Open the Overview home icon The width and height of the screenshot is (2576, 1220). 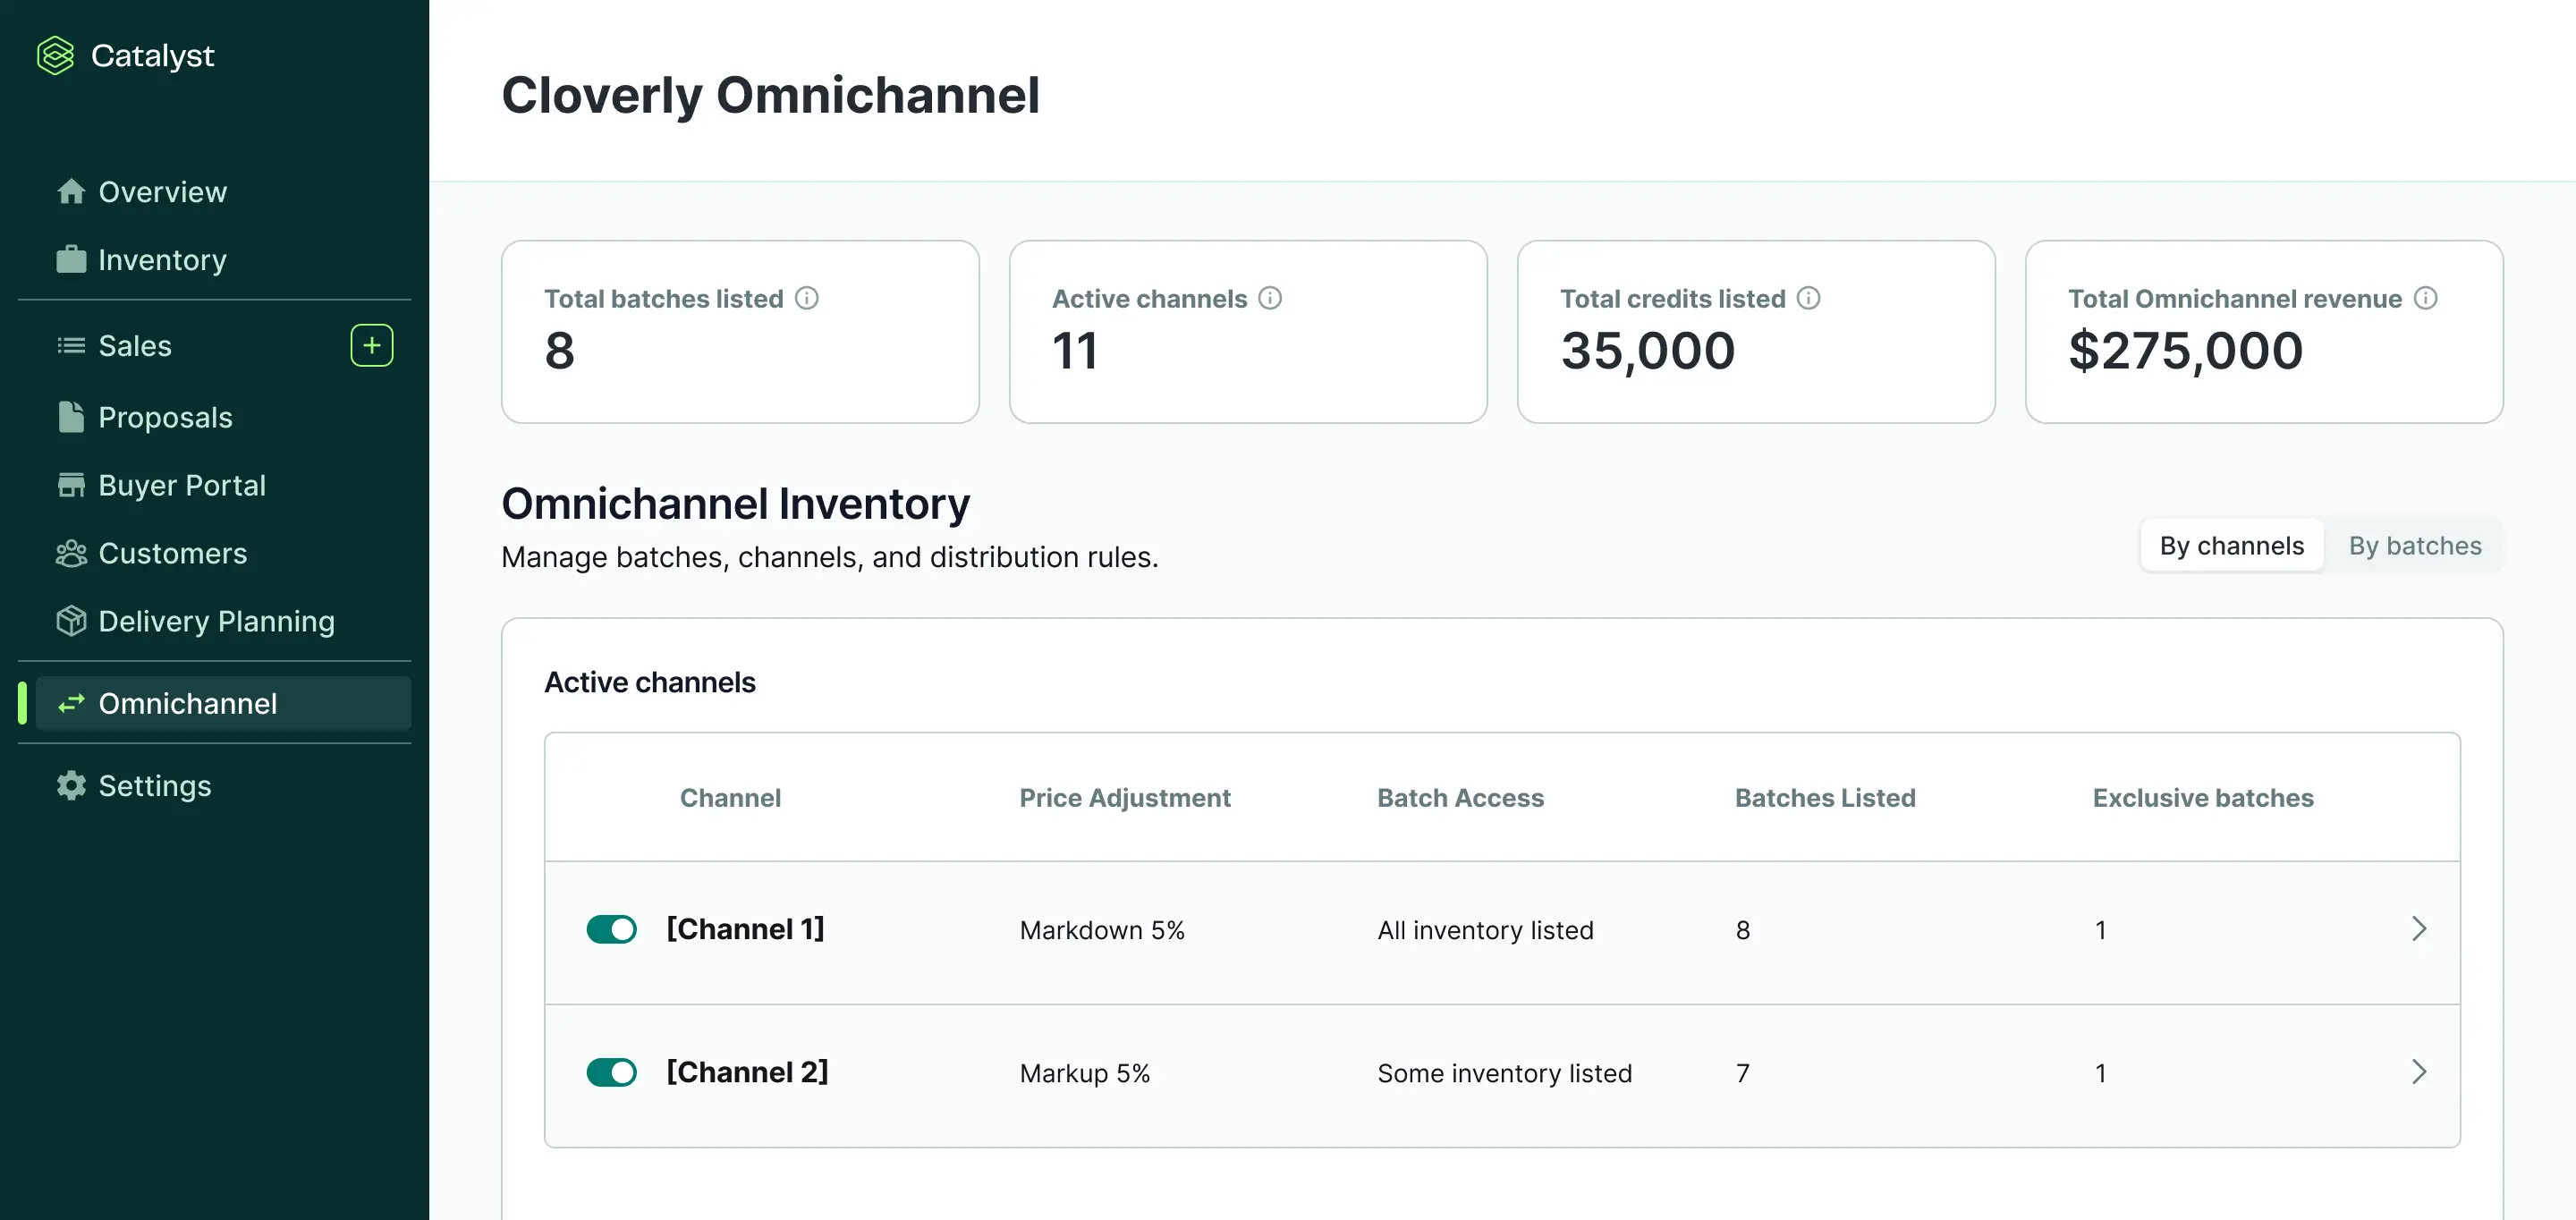pyautogui.click(x=71, y=191)
